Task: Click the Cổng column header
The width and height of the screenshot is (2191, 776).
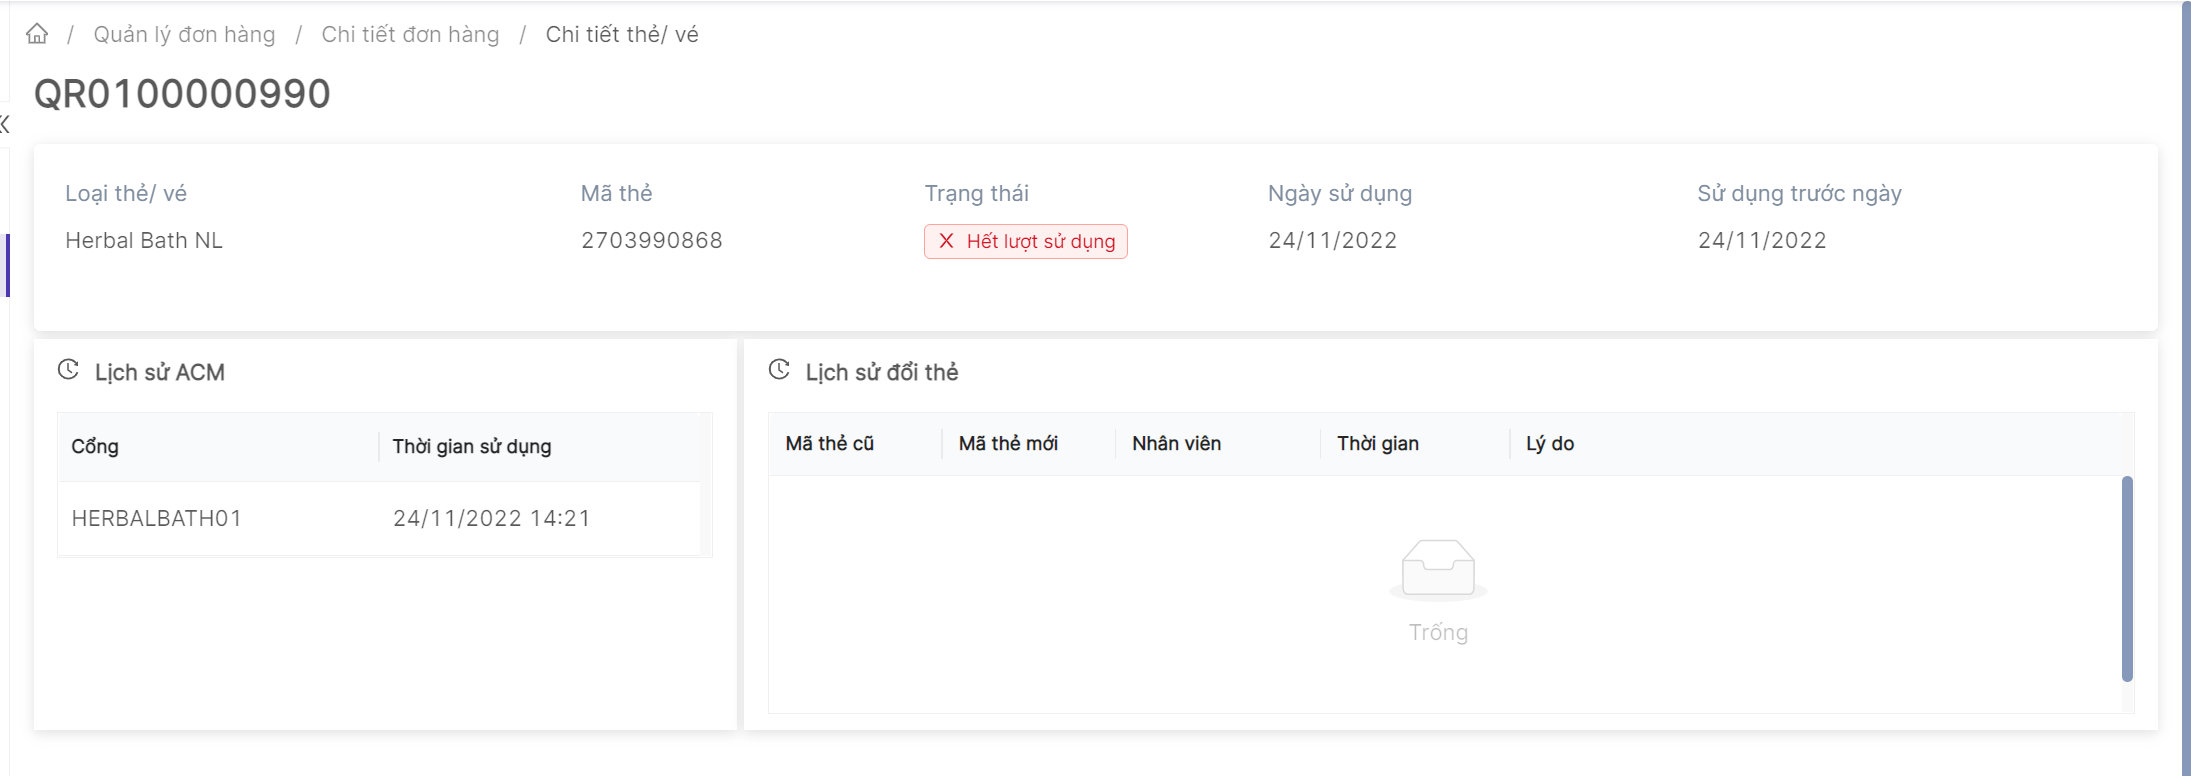Action: (x=95, y=446)
